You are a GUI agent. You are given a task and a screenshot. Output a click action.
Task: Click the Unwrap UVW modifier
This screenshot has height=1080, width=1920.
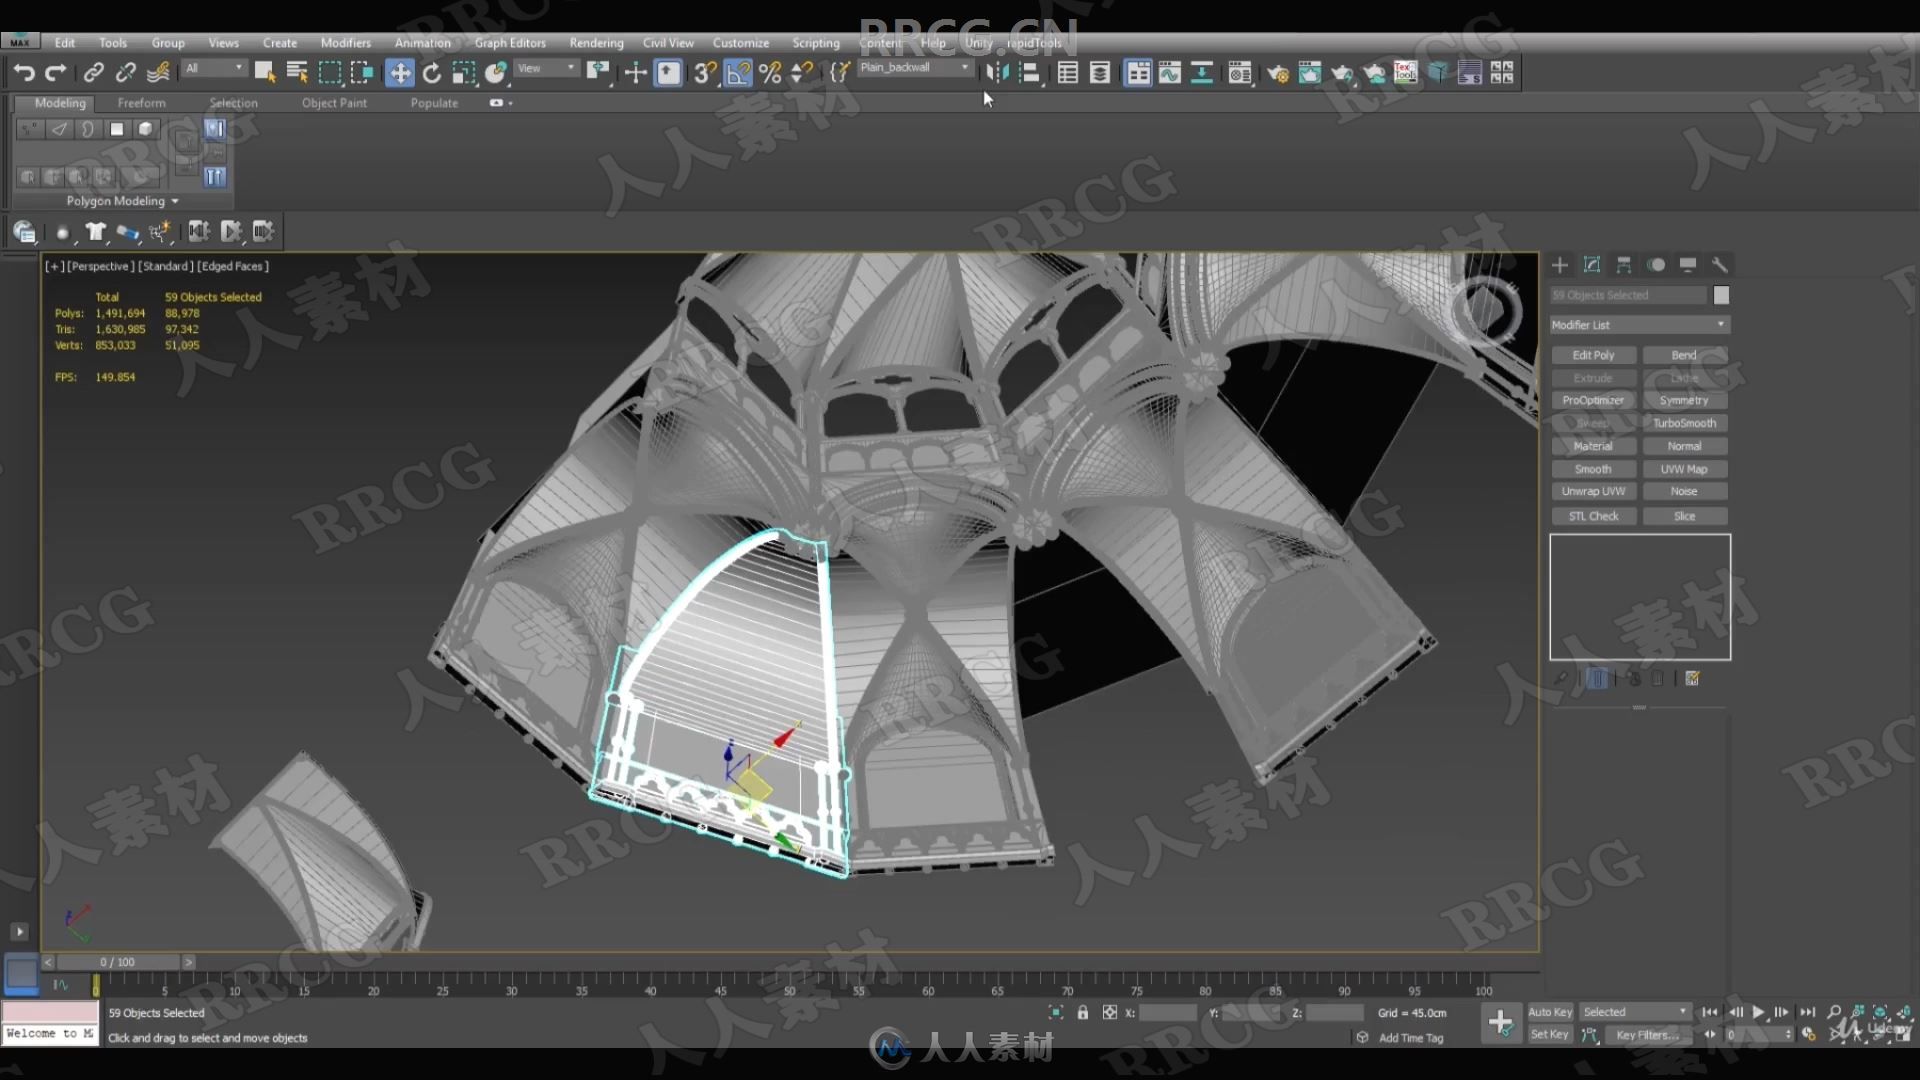click(x=1593, y=491)
